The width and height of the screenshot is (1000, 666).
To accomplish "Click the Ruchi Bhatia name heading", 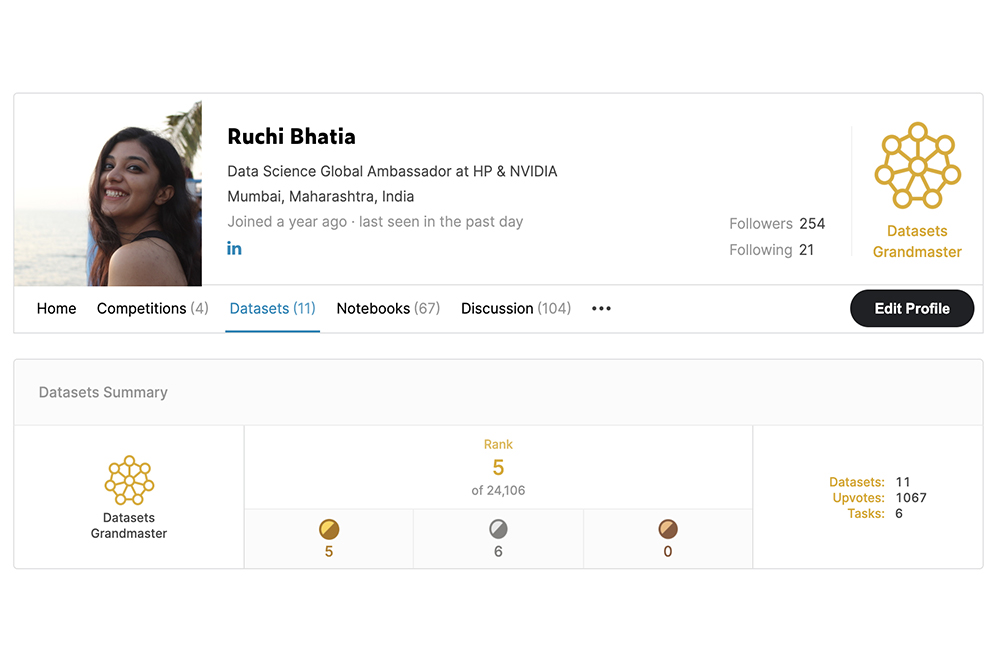I will click(291, 137).
